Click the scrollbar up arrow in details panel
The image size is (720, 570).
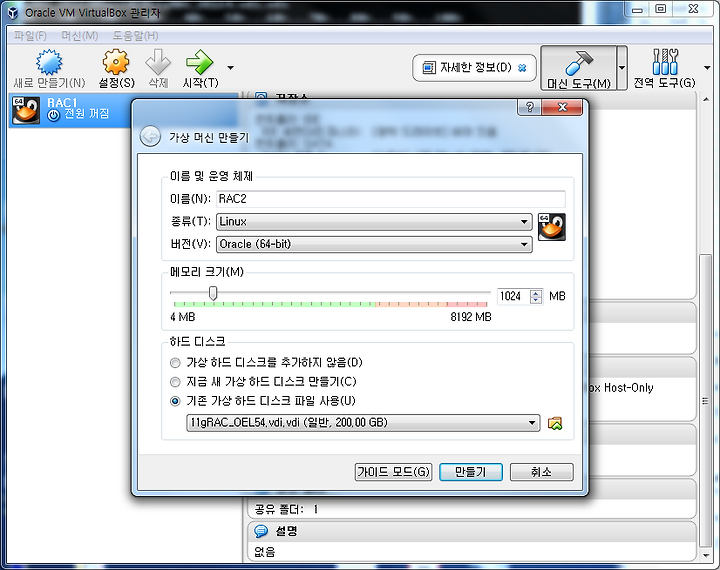[x=706, y=99]
